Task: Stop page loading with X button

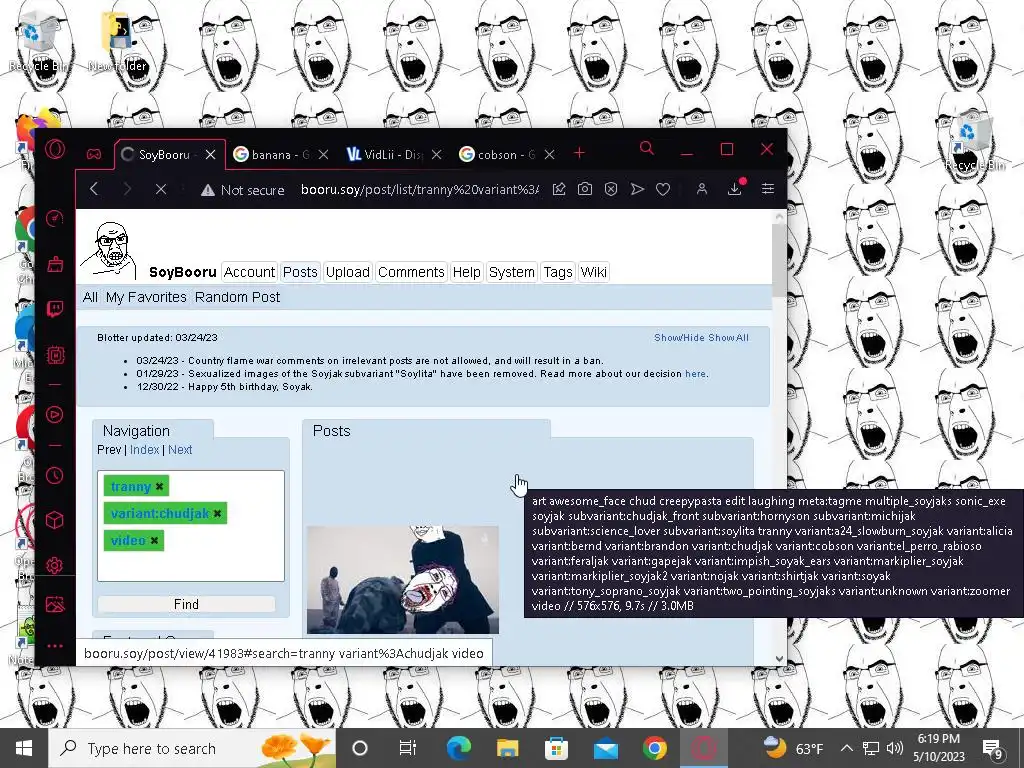Action: coord(161,189)
